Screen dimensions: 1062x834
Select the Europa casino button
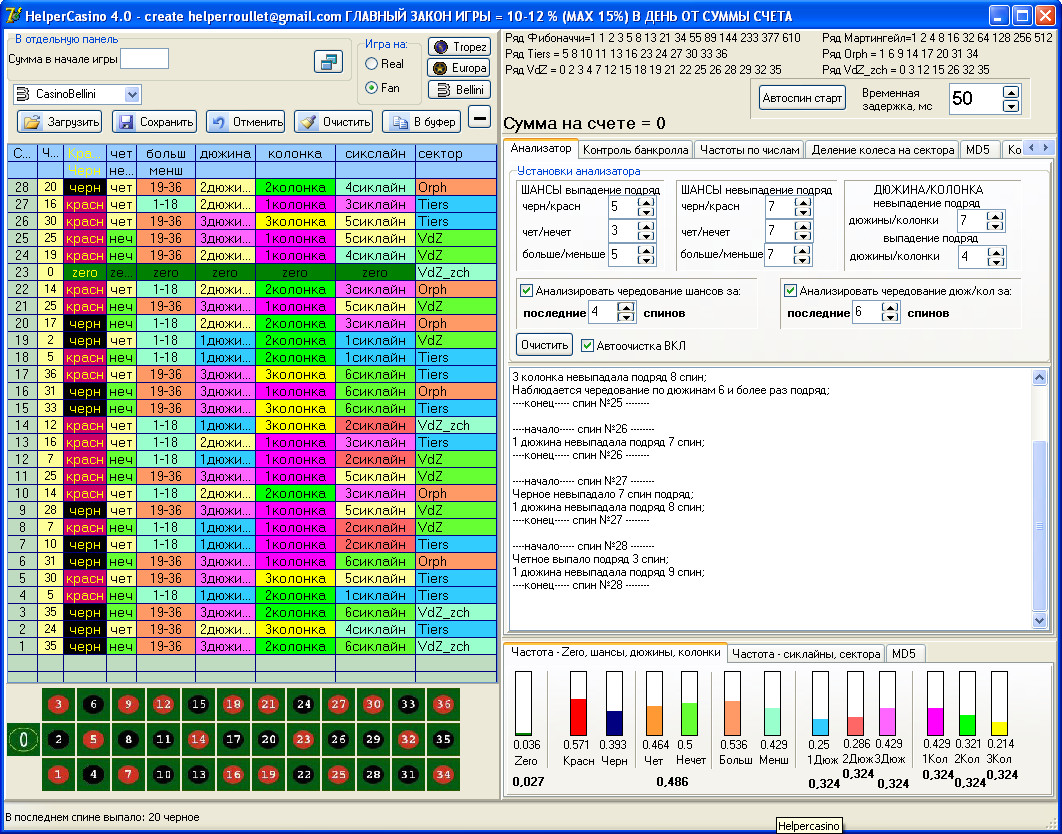pyautogui.click(x=459, y=68)
